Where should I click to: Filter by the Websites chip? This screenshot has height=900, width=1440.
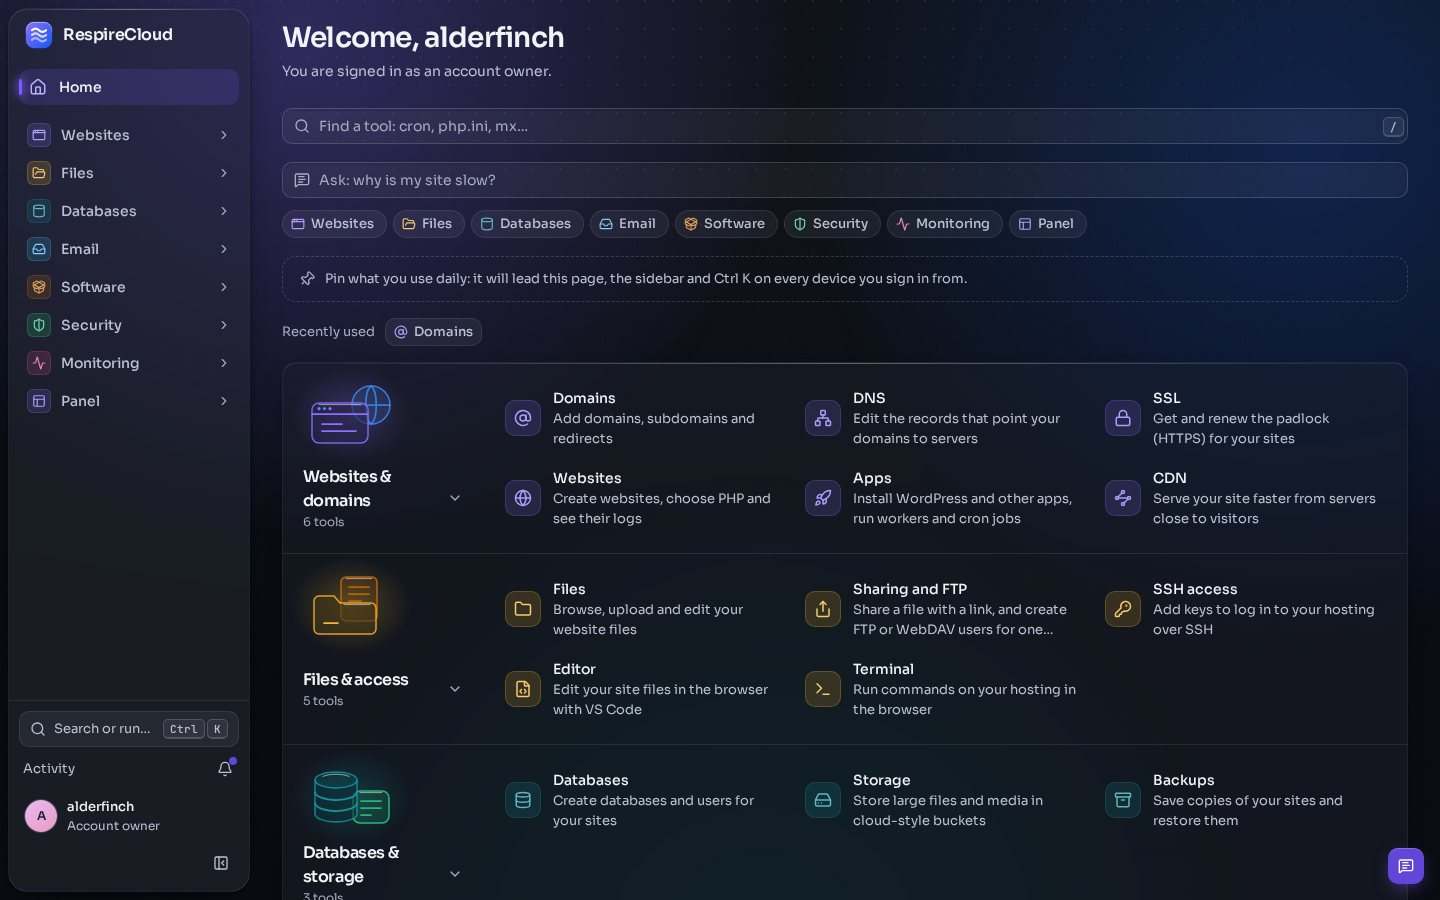(x=334, y=224)
